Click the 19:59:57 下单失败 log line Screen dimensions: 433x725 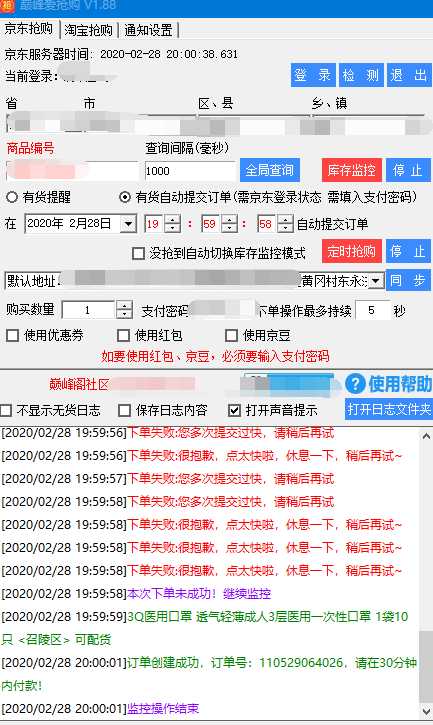click(x=167, y=479)
